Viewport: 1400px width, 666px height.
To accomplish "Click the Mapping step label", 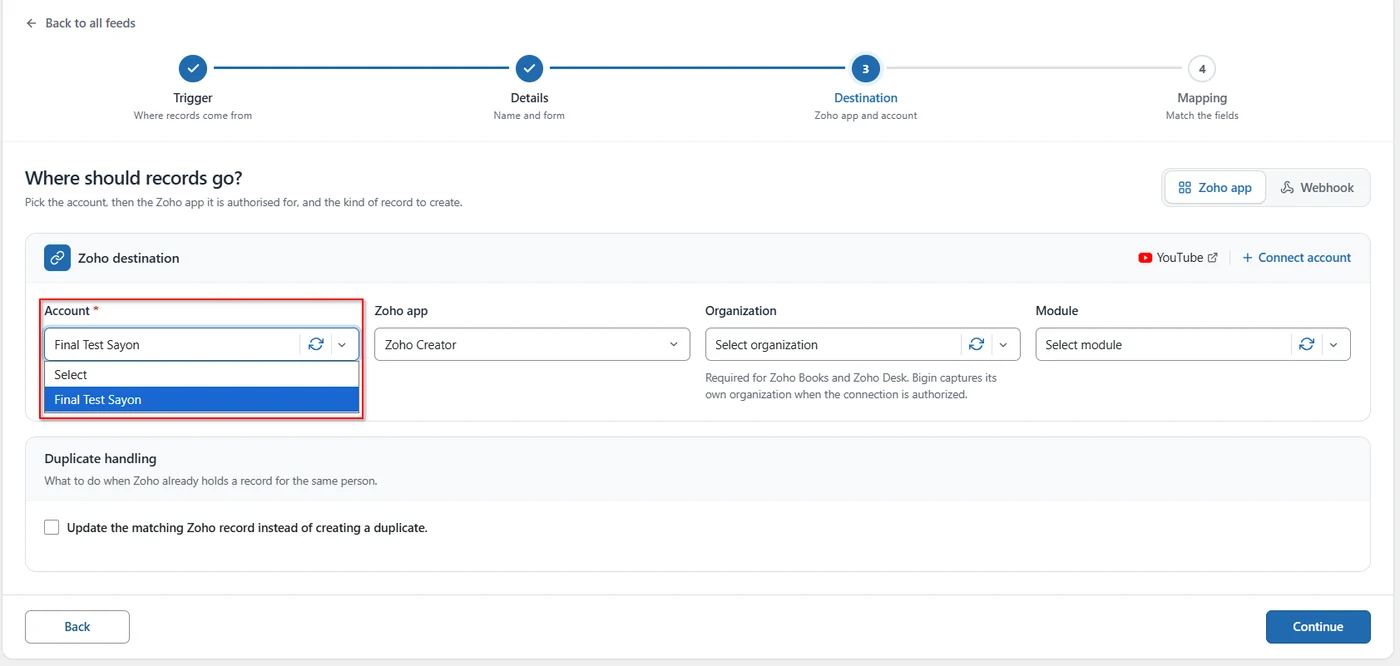I will [x=1202, y=98].
